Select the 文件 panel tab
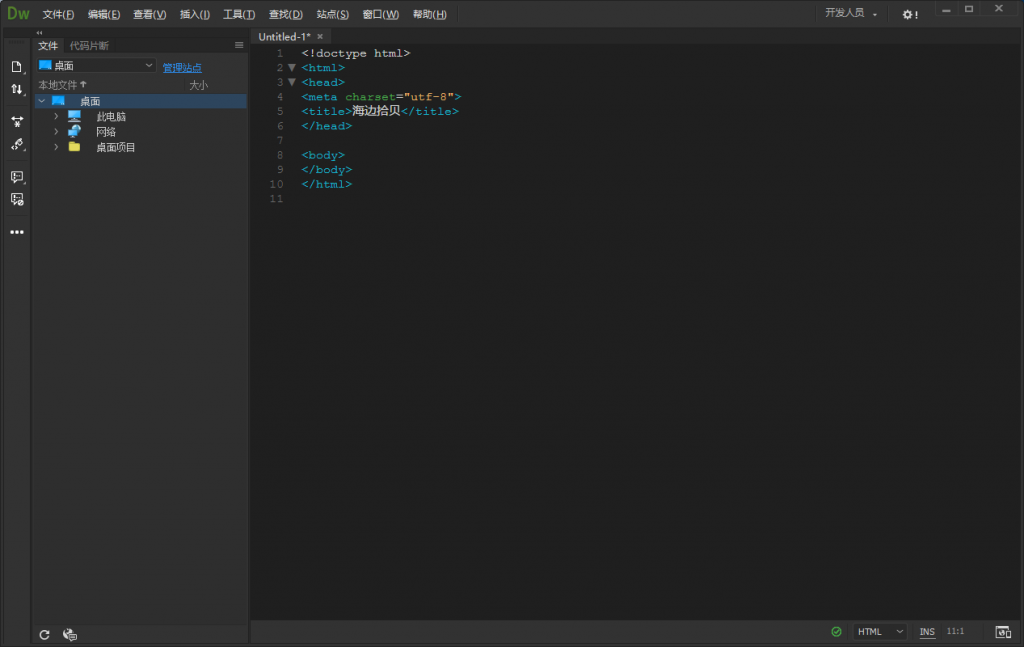The height and width of the screenshot is (647, 1024). tap(48, 46)
